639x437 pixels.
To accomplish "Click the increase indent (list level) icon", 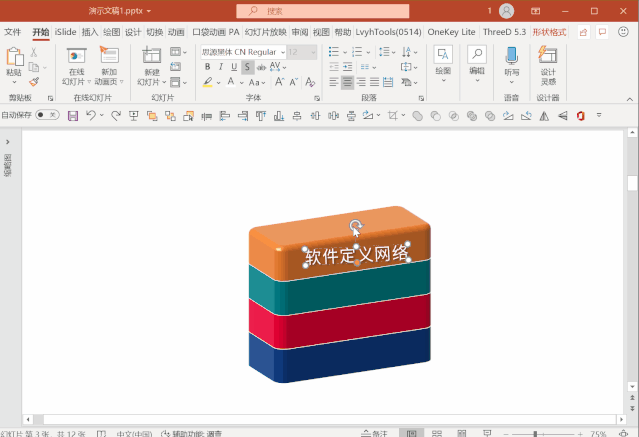I will coord(347,66).
